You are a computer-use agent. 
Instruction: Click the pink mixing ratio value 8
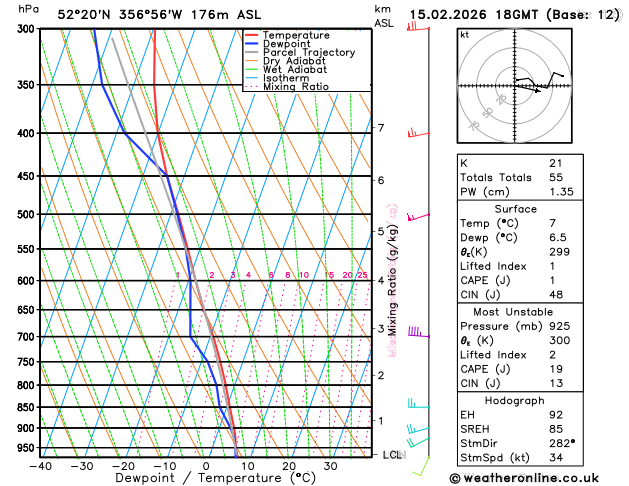[x=288, y=275]
